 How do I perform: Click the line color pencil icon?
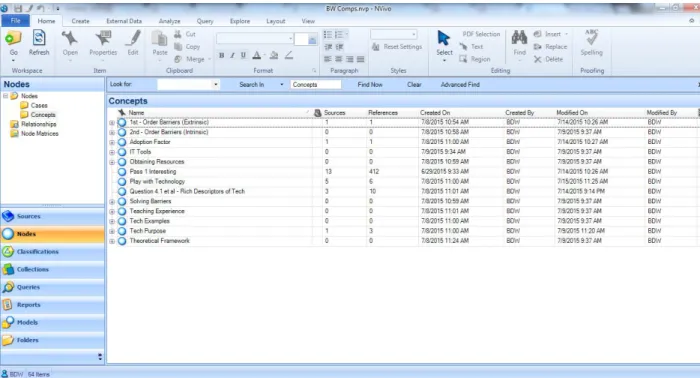(x=289, y=55)
